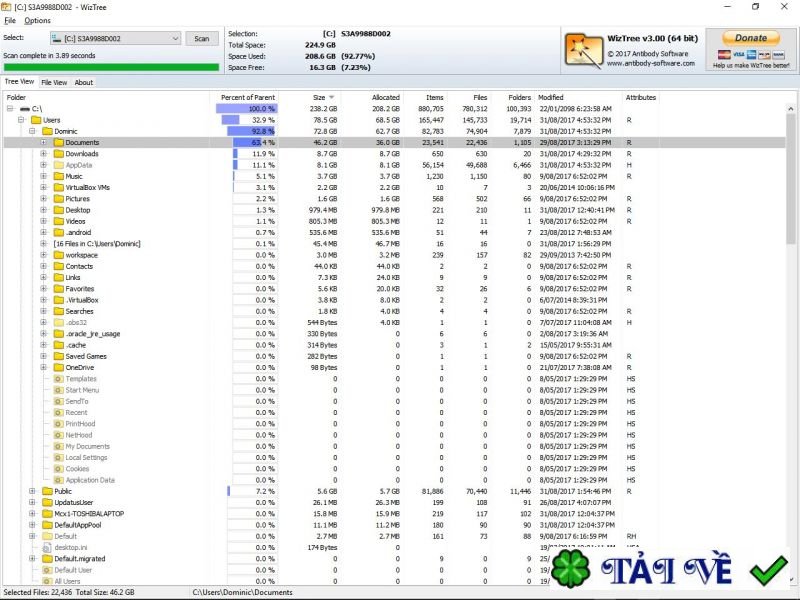800x600 pixels.
Task: Select the Downloads folder icon
Action: pos(58,154)
